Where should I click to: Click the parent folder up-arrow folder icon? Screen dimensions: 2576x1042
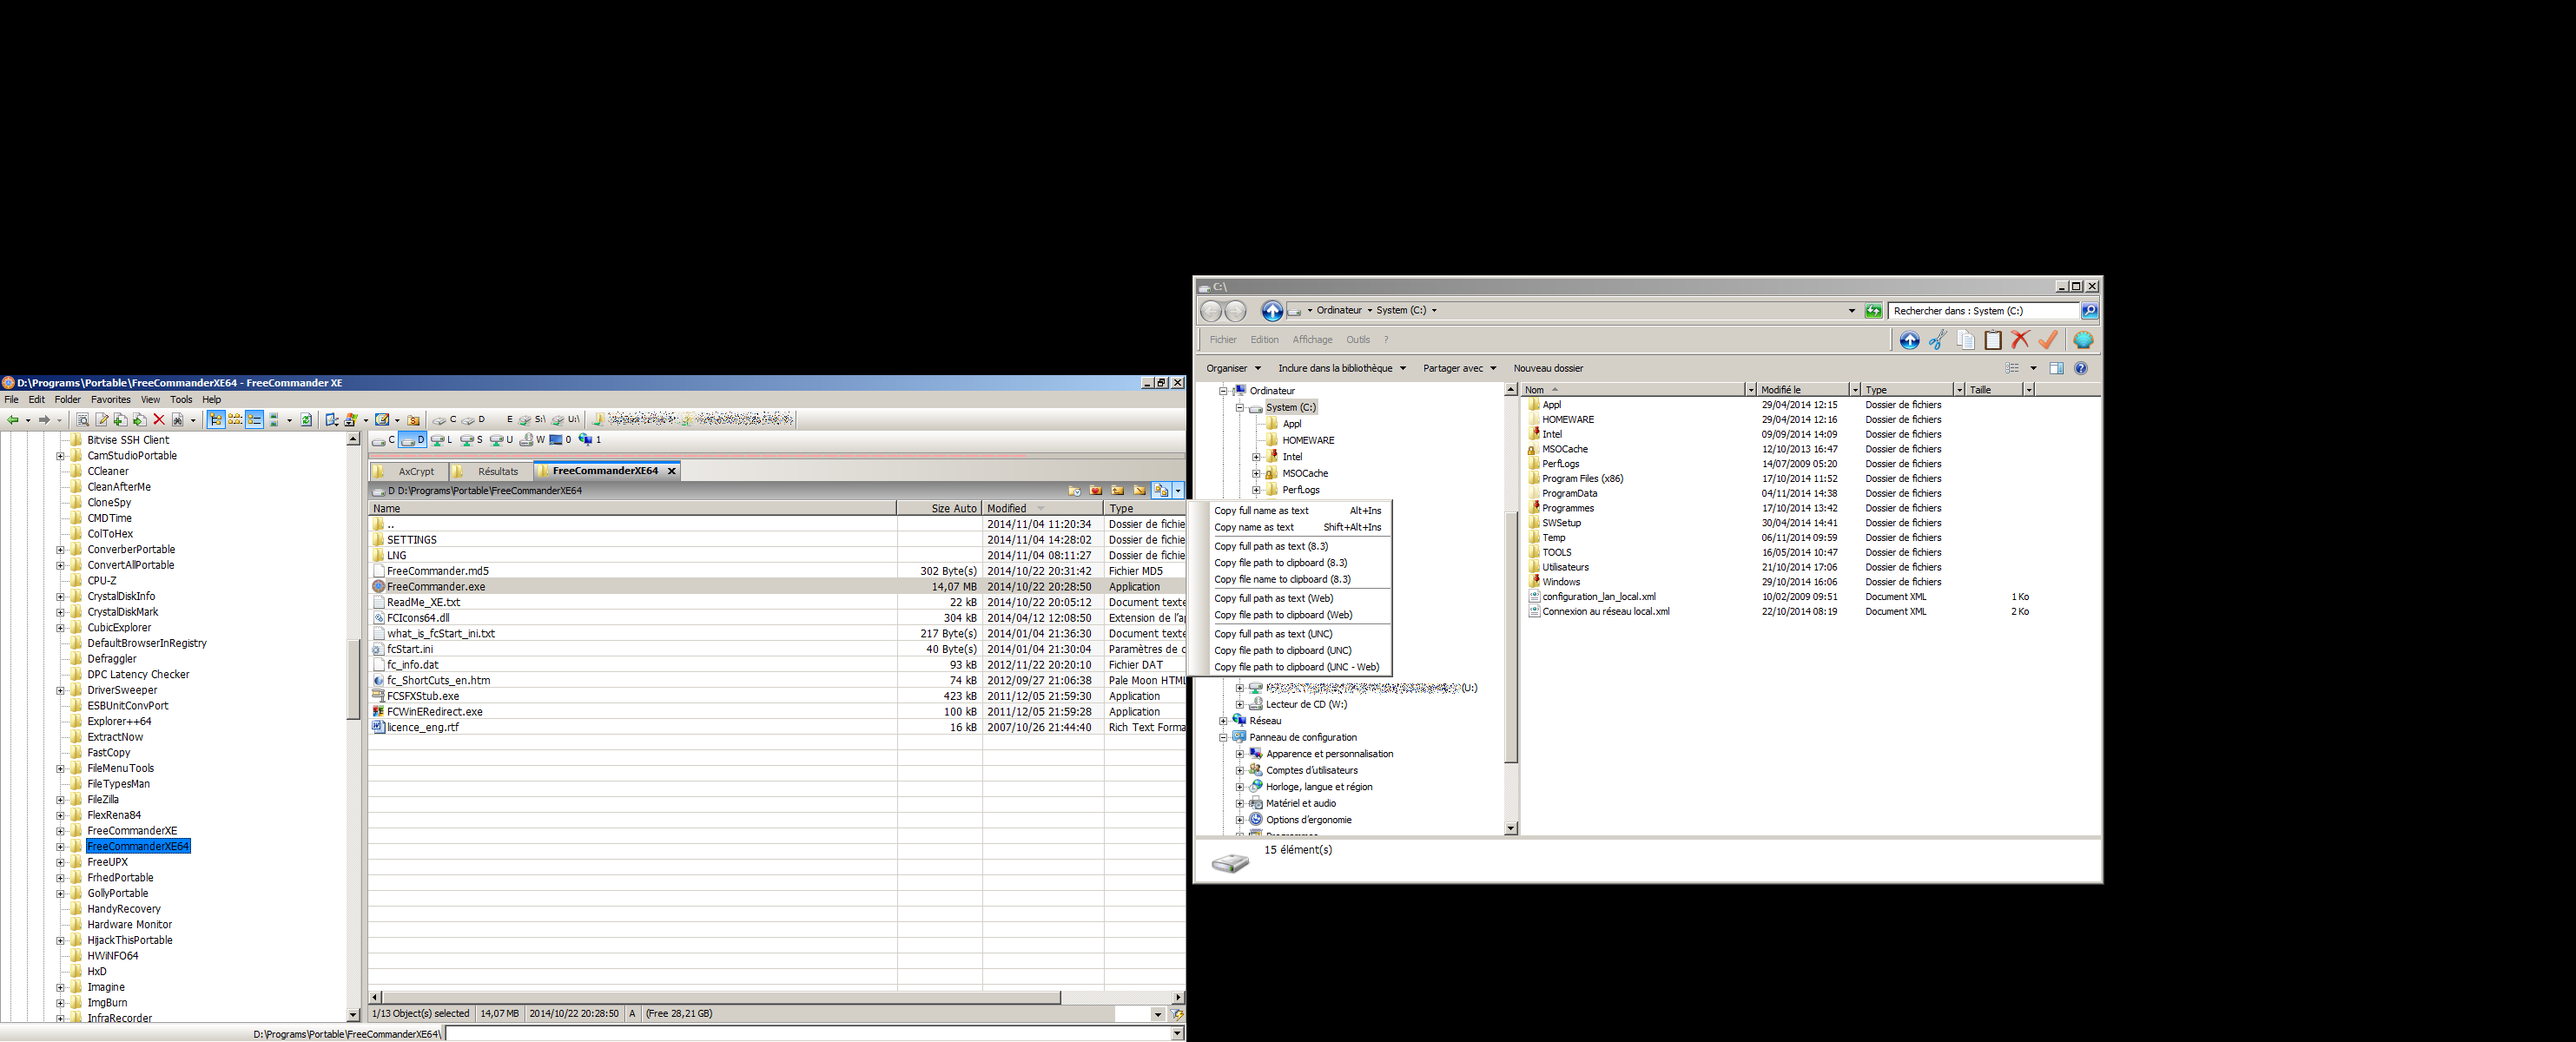[1118, 491]
